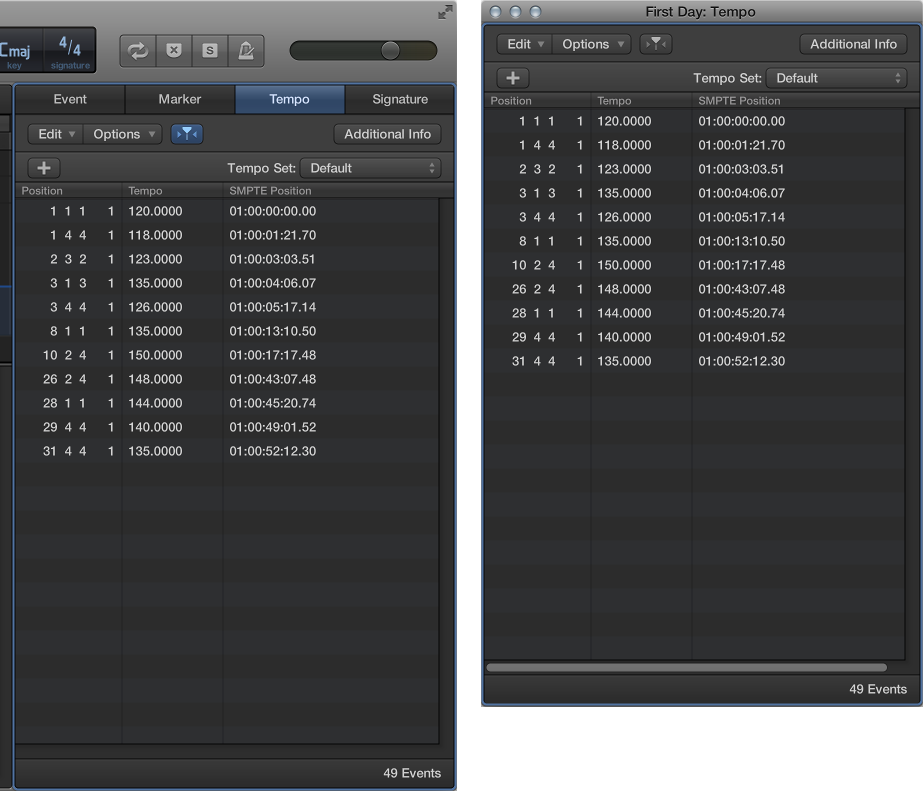Click the plus icon to add a tempo event
The height and width of the screenshot is (792, 924).
pos(43,167)
